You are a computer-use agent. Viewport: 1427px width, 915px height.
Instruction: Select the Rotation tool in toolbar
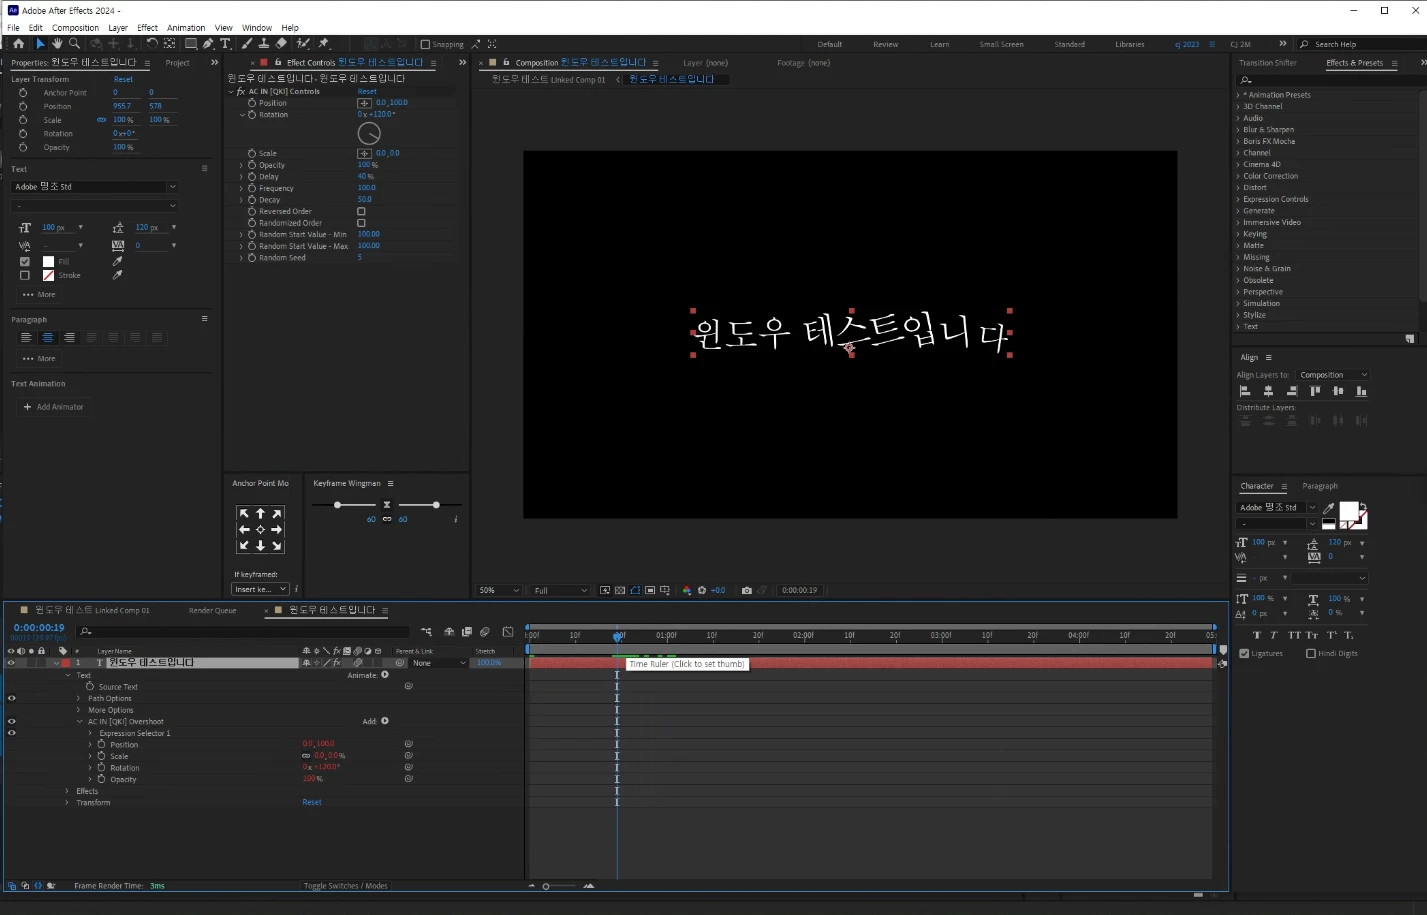coord(151,44)
